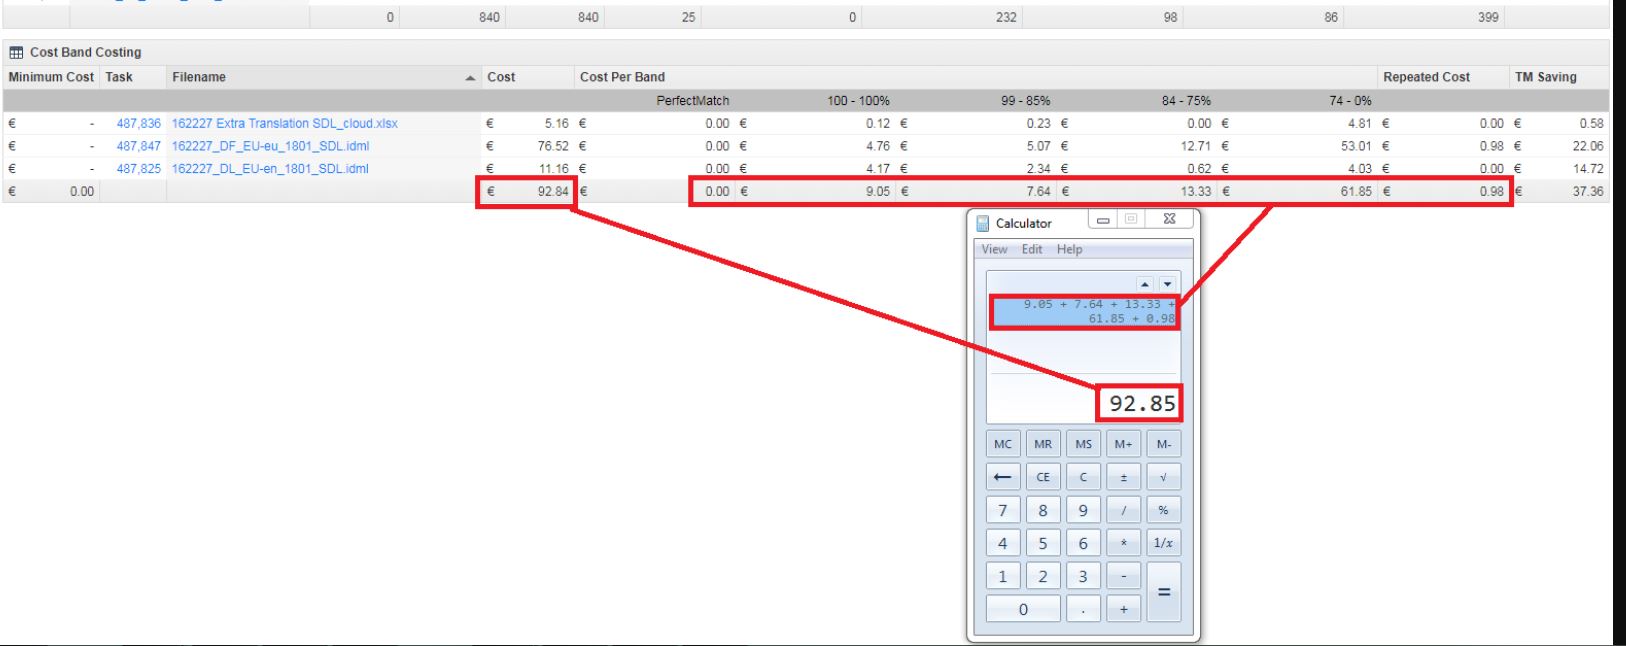Click the divide key in Calculator
Viewport: 1626px width, 646px height.
pyautogui.click(x=1123, y=510)
